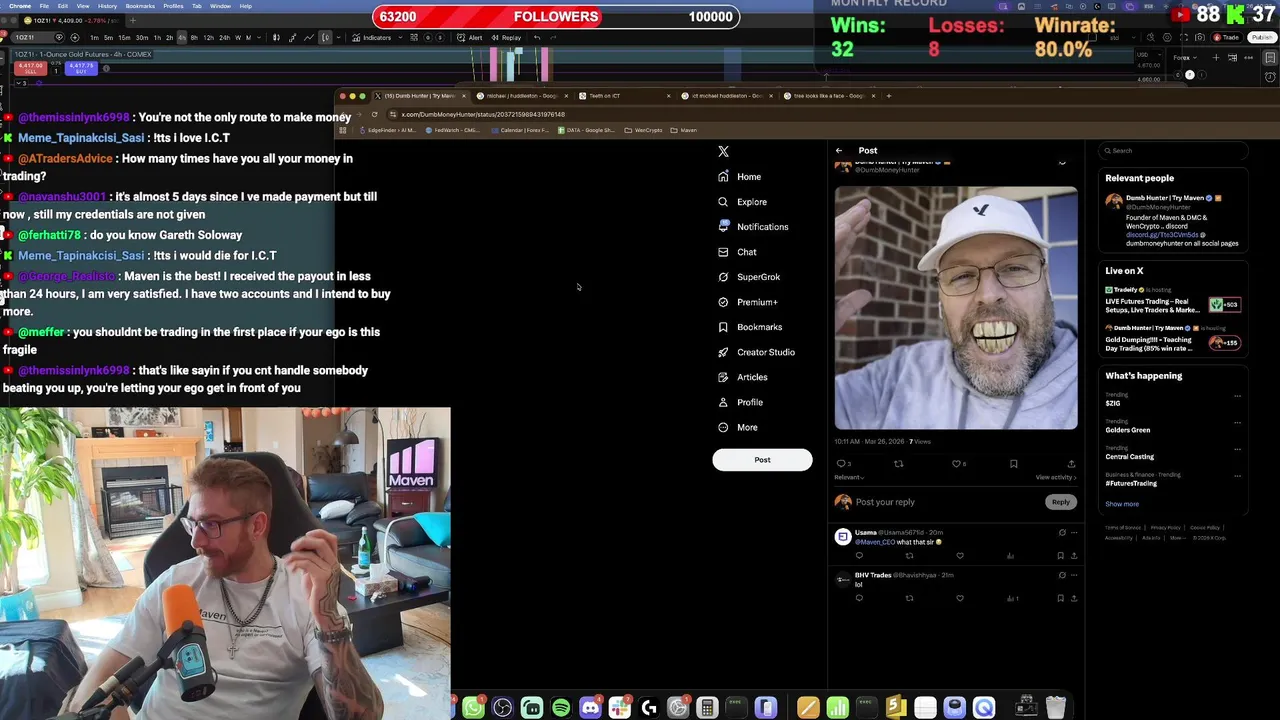Repost the main post via repost icon
The height and width of the screenshot is (720, 1280).
click(x=898, y=464)
